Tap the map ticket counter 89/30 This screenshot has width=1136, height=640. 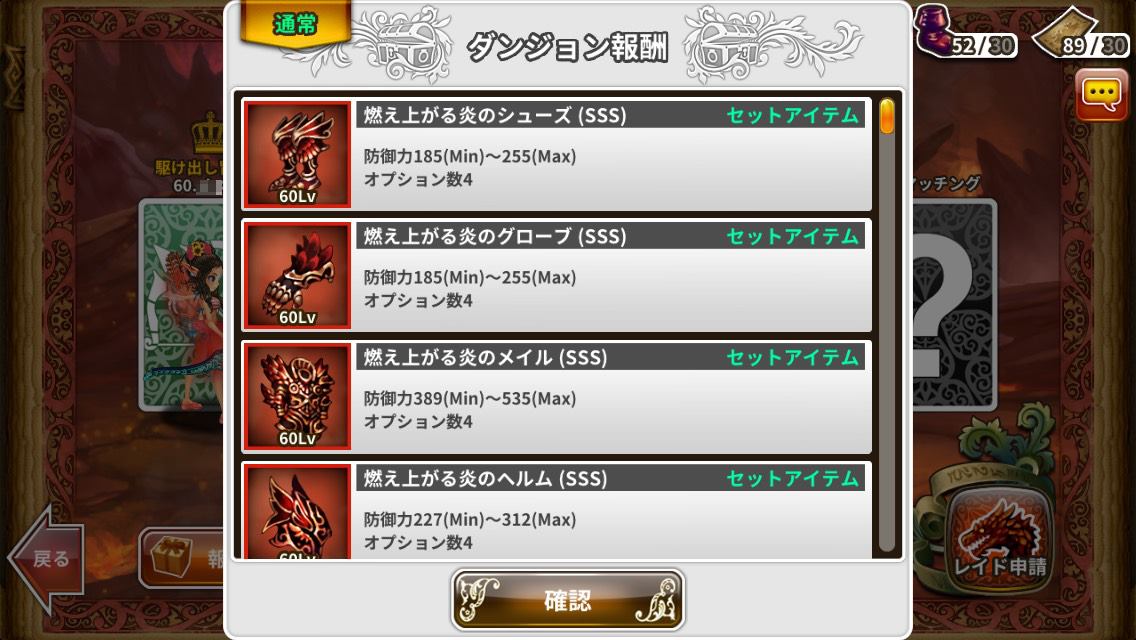pos(1081,34)
